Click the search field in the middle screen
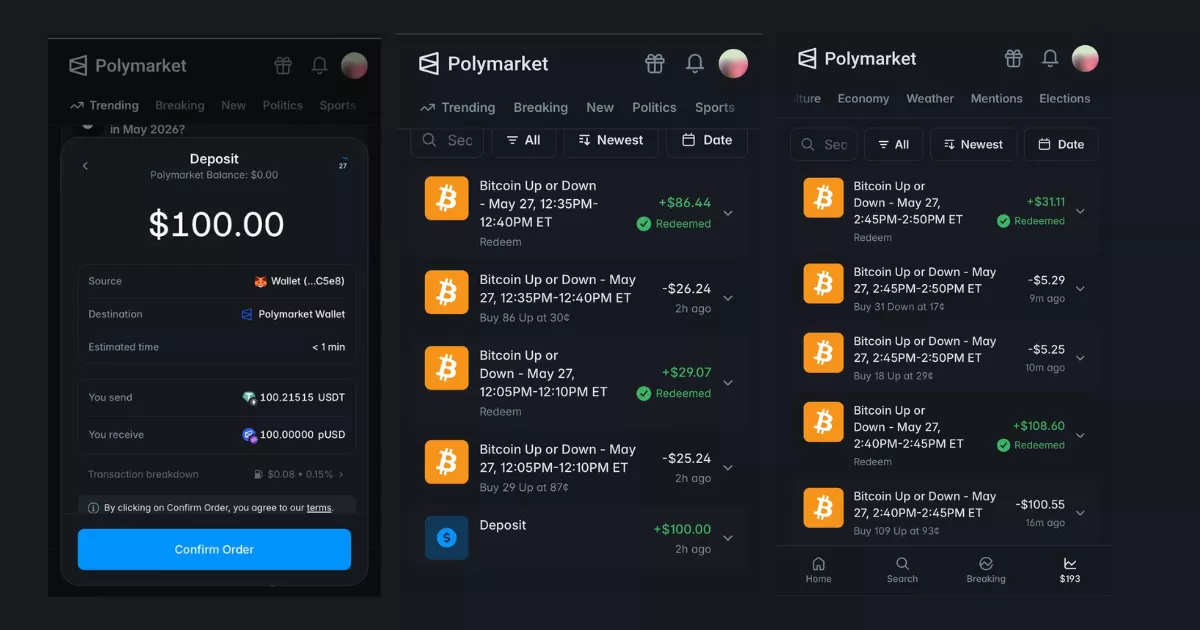The height and width of the screenshot is (630, 1200). (x=447, y=140)
